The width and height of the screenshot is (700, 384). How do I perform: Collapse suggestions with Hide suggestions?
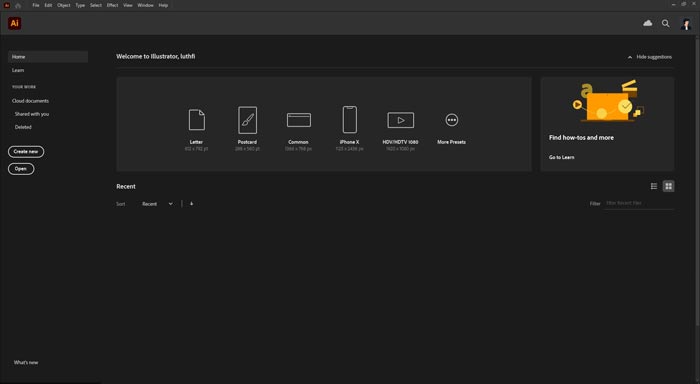click(x=650, y=57)
